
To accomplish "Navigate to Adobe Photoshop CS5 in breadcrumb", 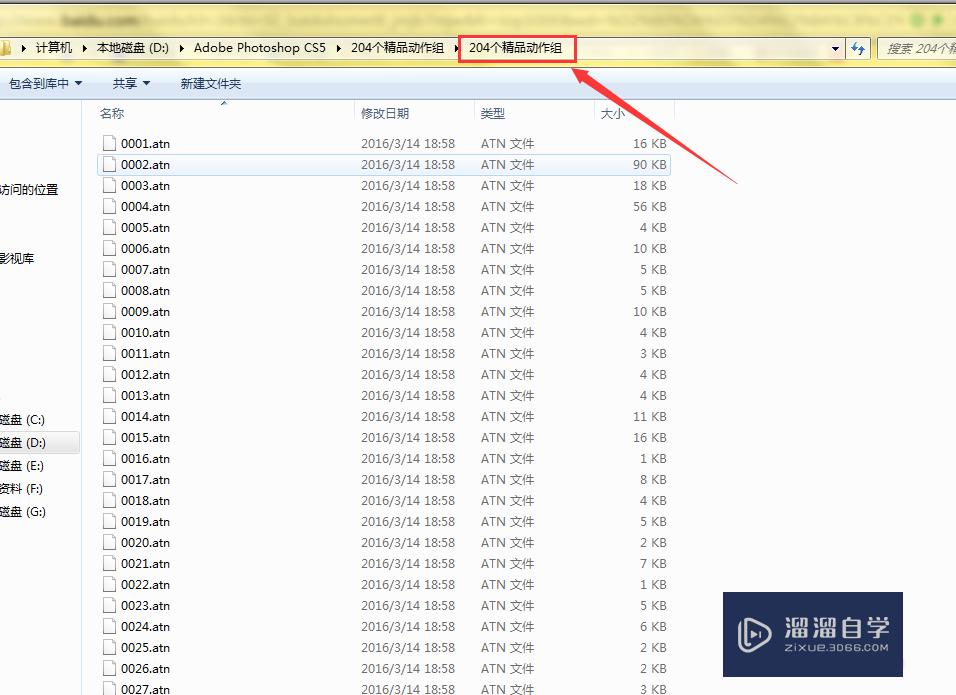I will (x=260, y=48).
